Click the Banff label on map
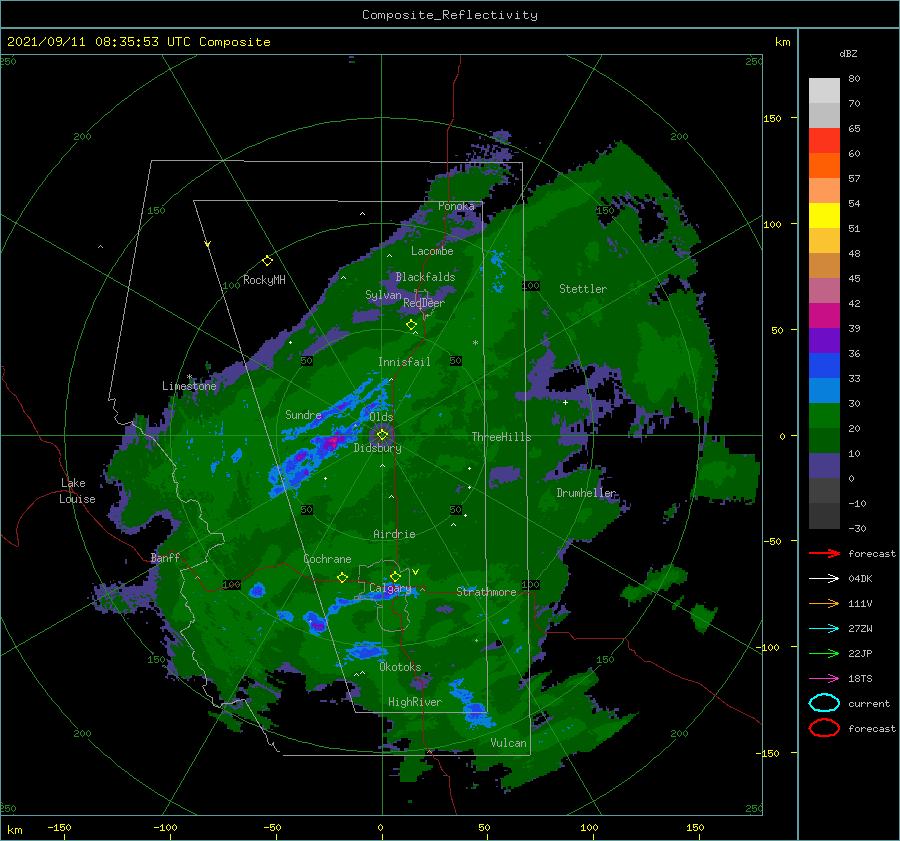The width and height of the screenshot is (900, 841). click(165, 557)
